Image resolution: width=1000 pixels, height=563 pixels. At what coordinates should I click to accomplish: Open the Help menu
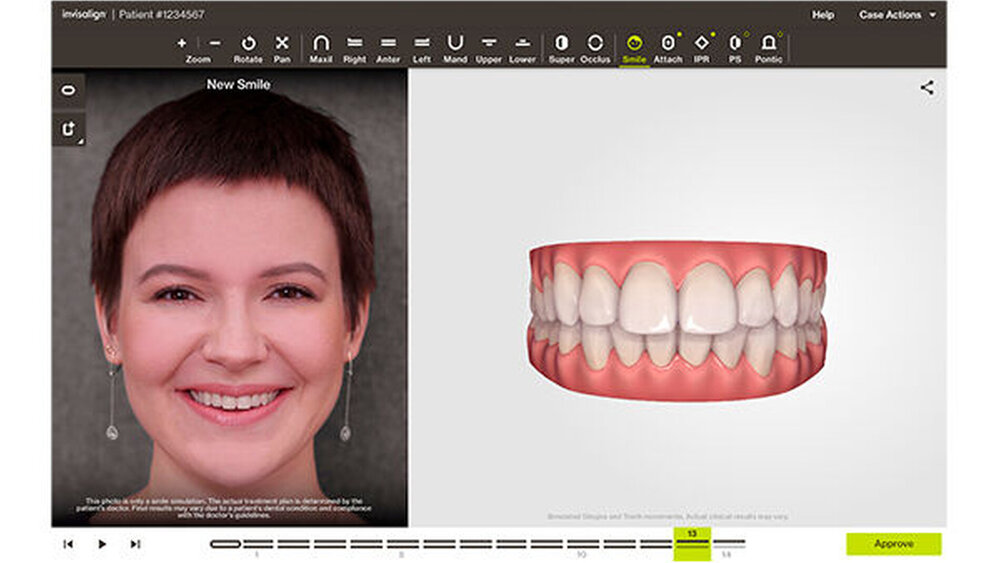coord(822,15)
